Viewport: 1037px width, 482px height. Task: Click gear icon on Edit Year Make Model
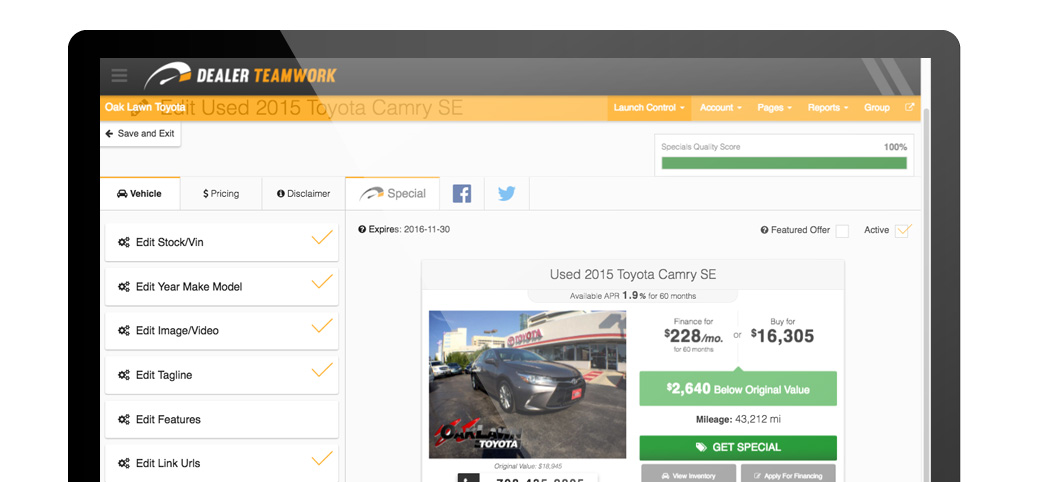point(124,287)
